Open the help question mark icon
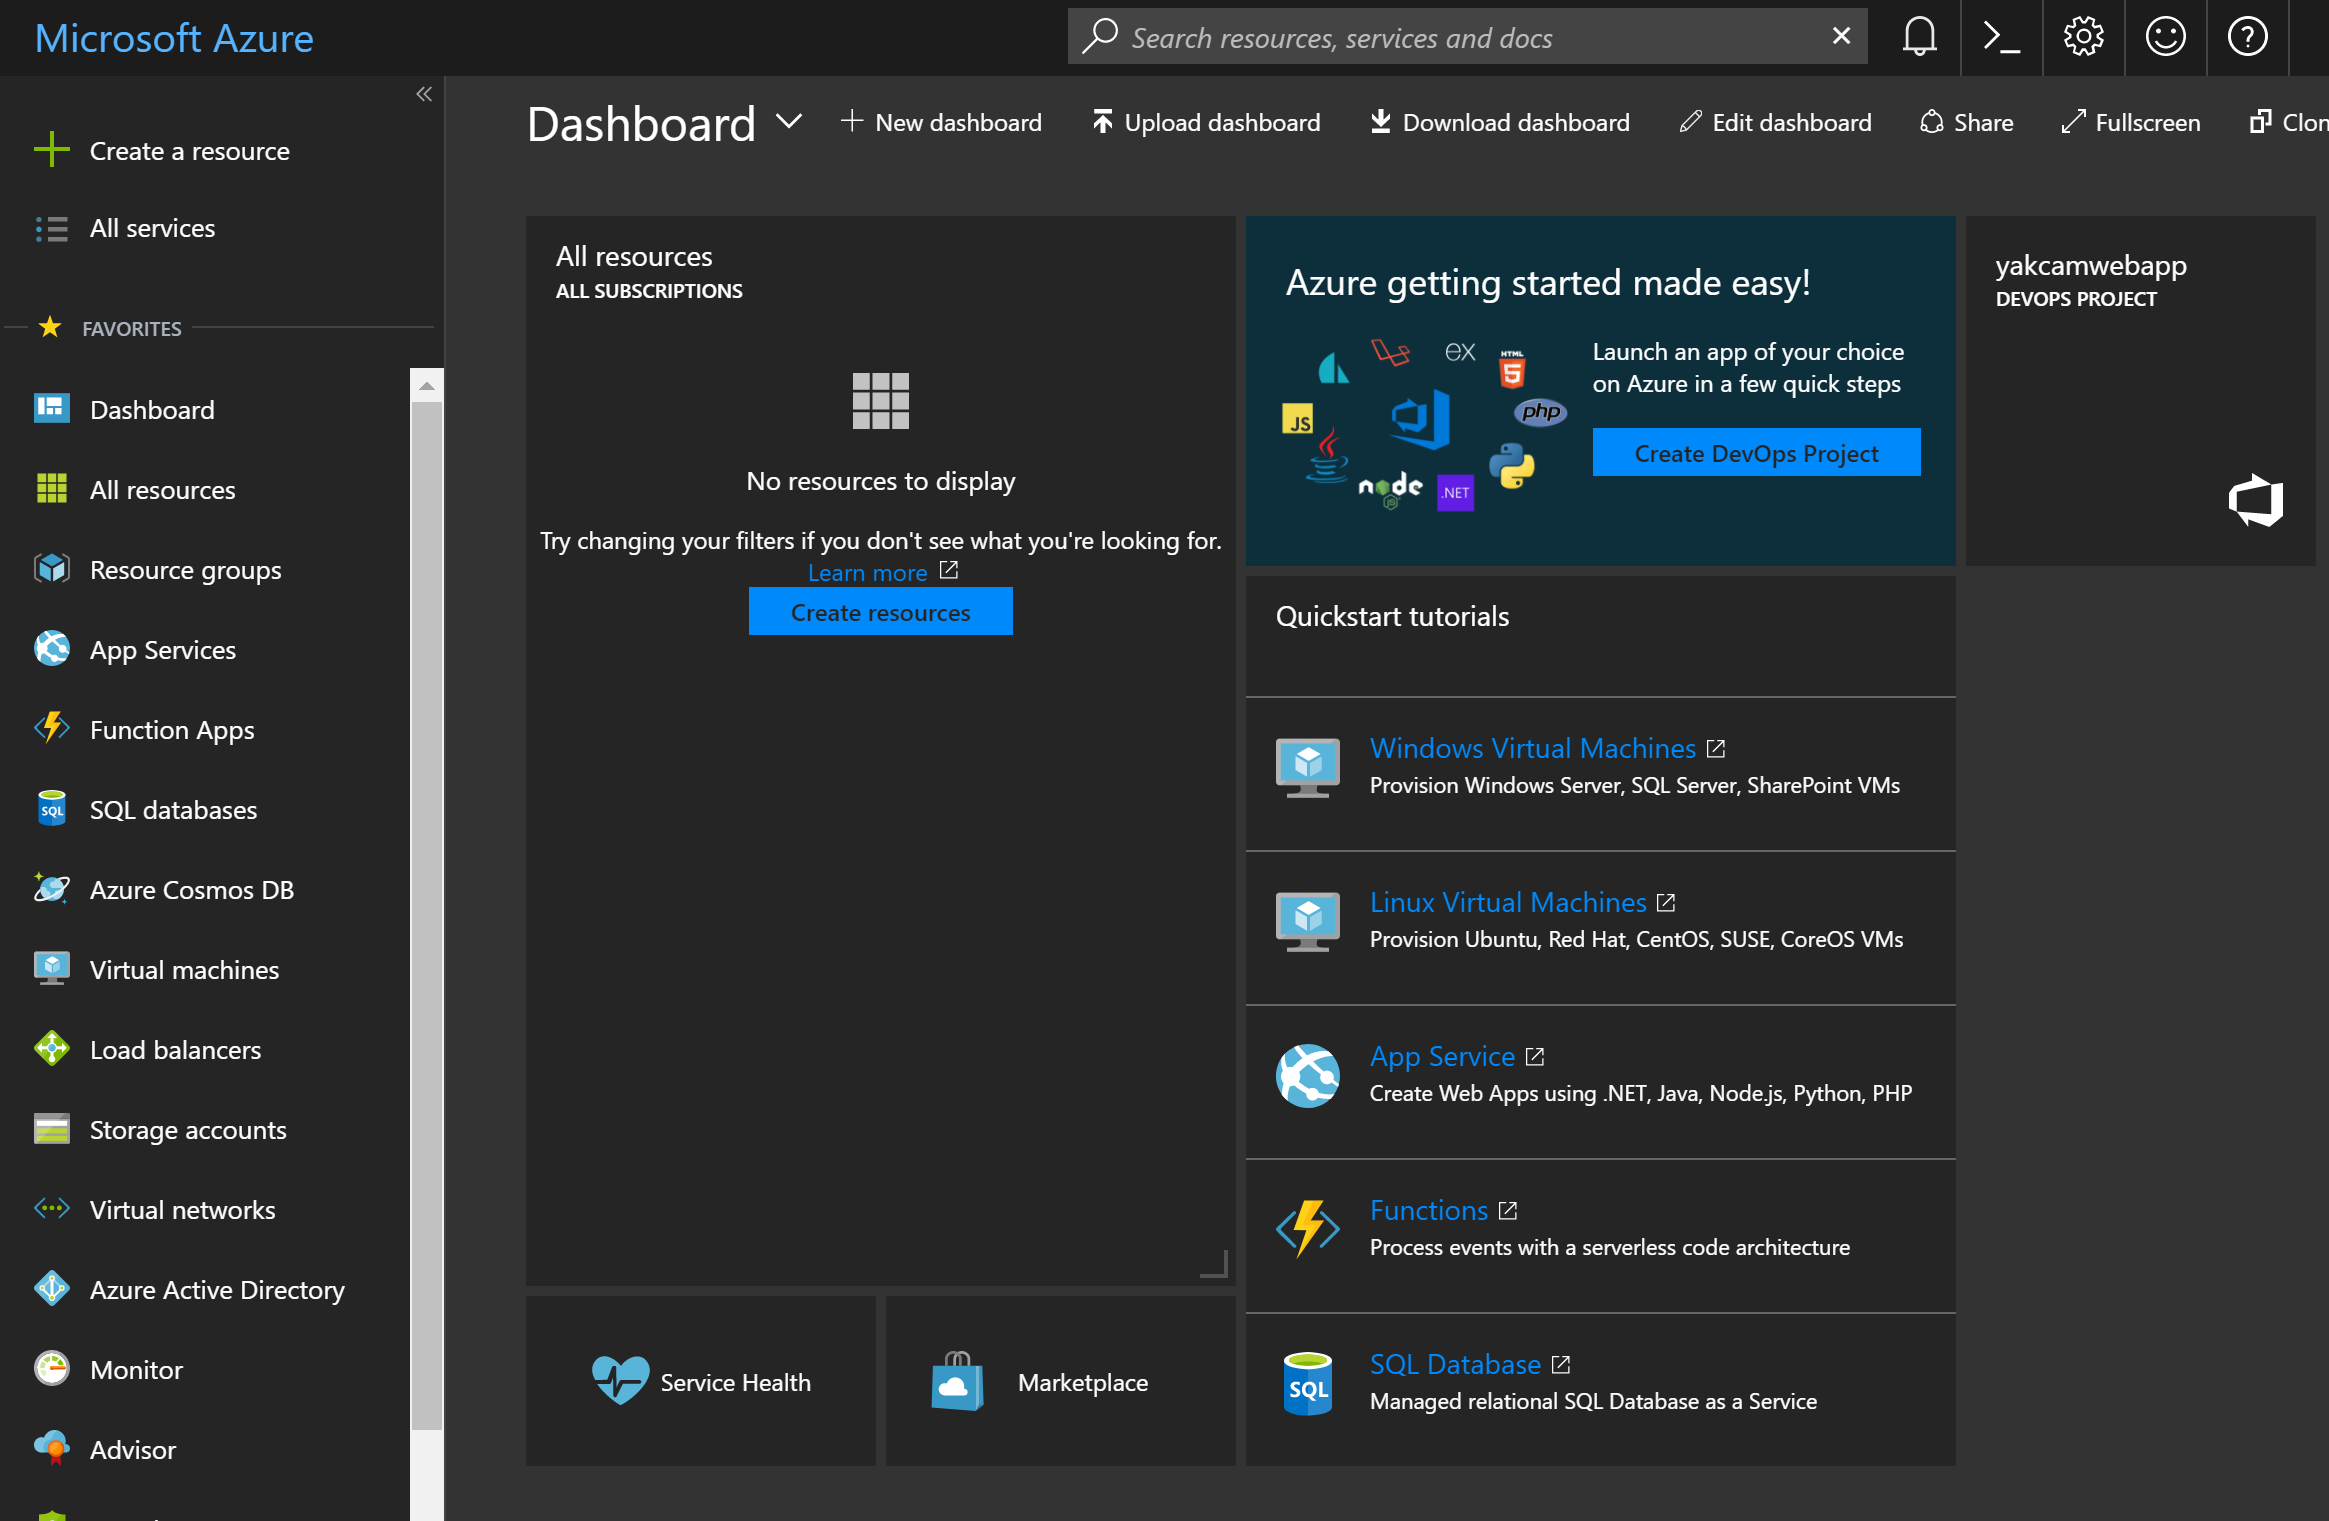Viewport: 2329px width, 1521px height. [2247, 37]
